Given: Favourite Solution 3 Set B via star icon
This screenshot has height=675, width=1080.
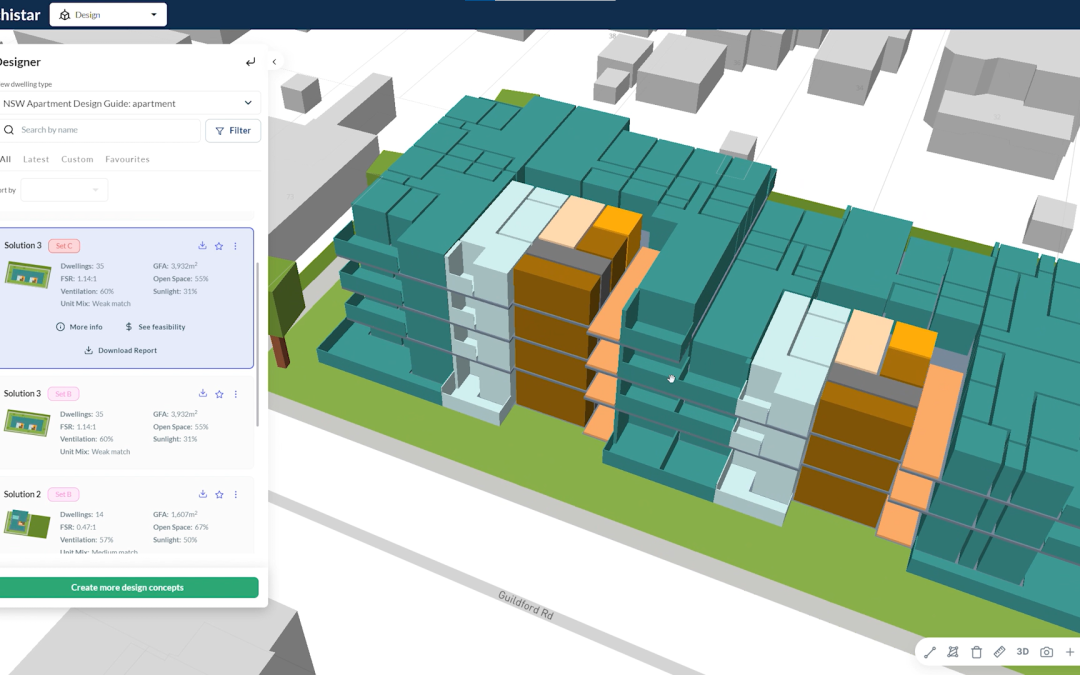Looking at the screenshot, I should pos(219,394).
